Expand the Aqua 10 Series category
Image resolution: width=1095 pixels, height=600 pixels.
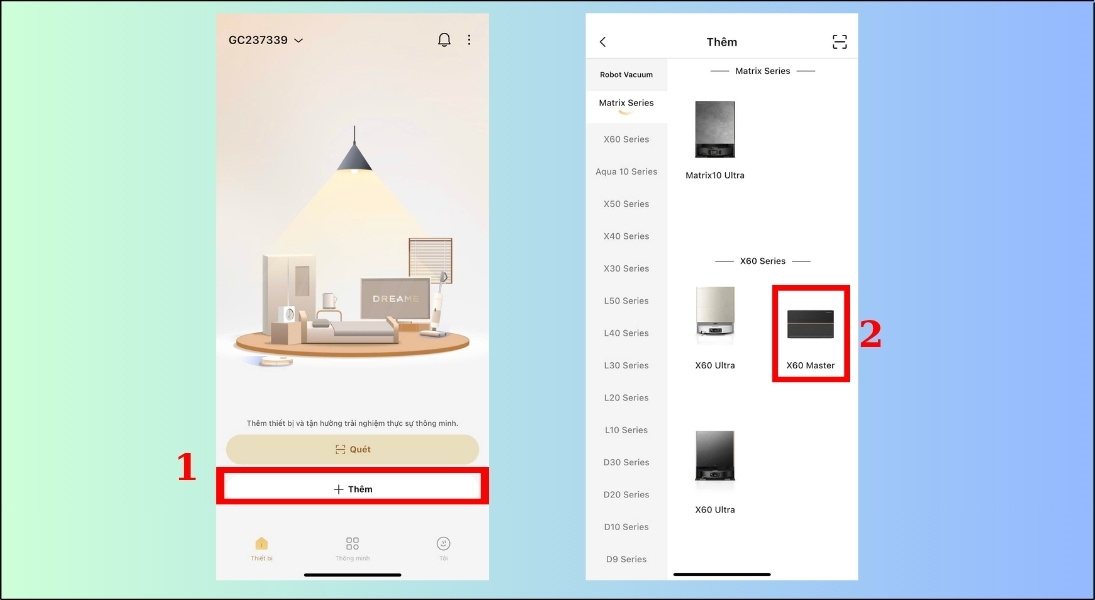(628, 171)
